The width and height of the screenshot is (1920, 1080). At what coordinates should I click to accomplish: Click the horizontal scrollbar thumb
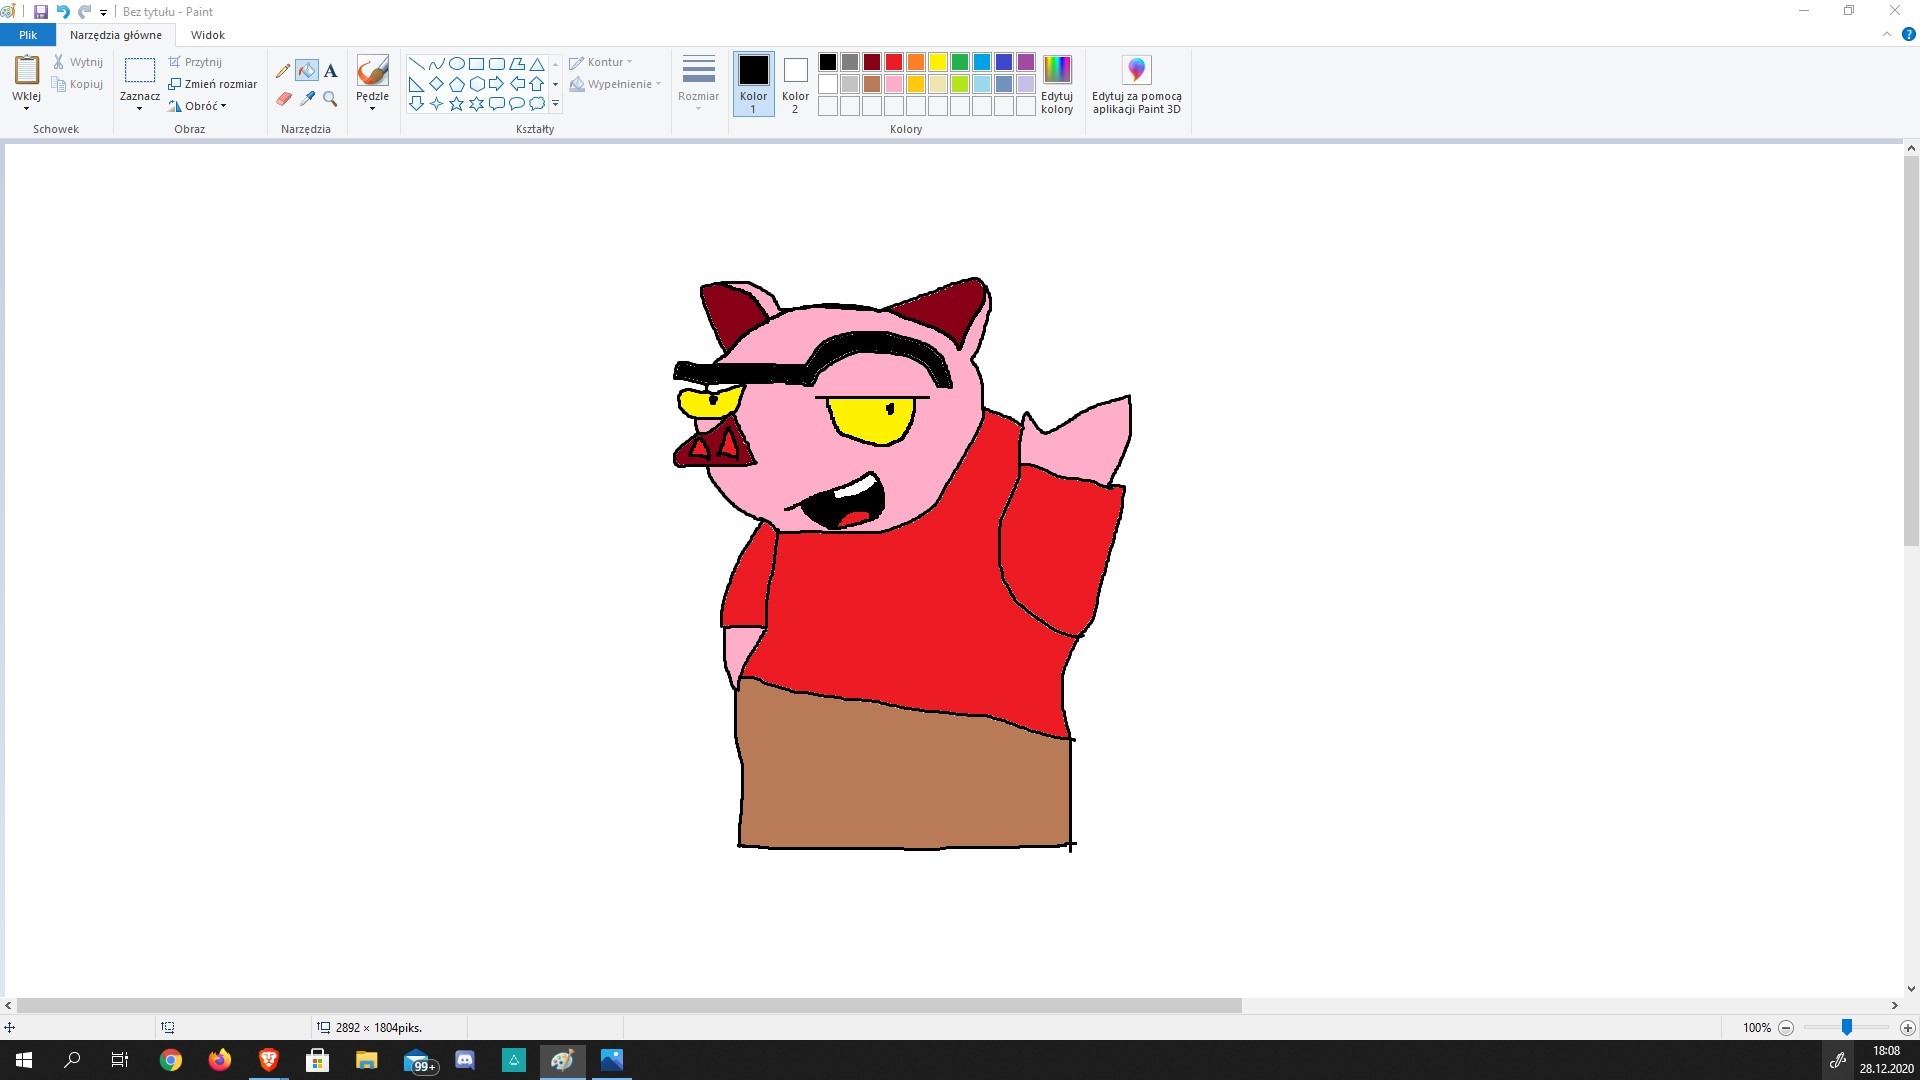tap(629, 1006)
